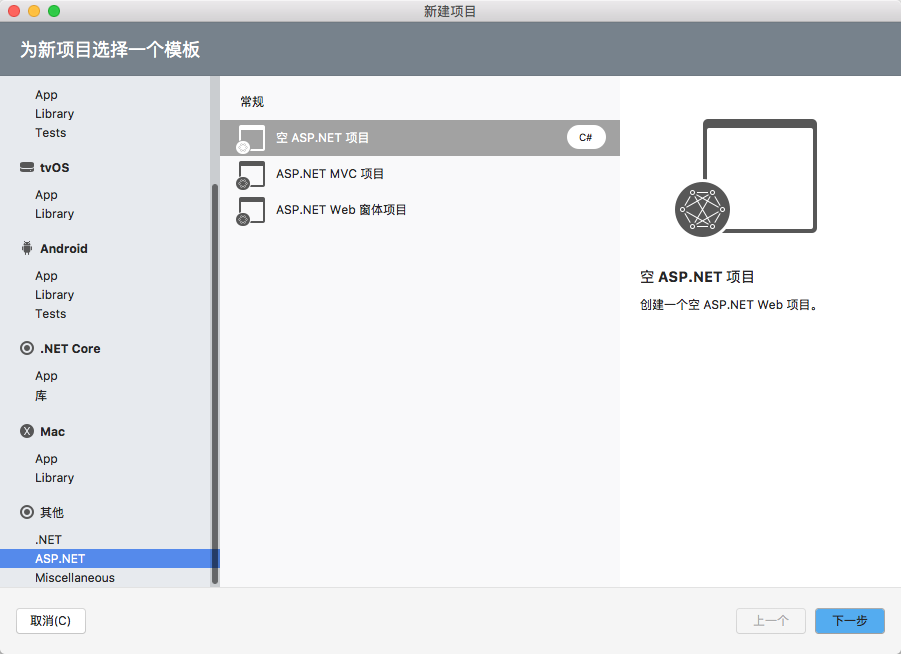
Task: Click the 其他 heading
Action: point(52,512)
